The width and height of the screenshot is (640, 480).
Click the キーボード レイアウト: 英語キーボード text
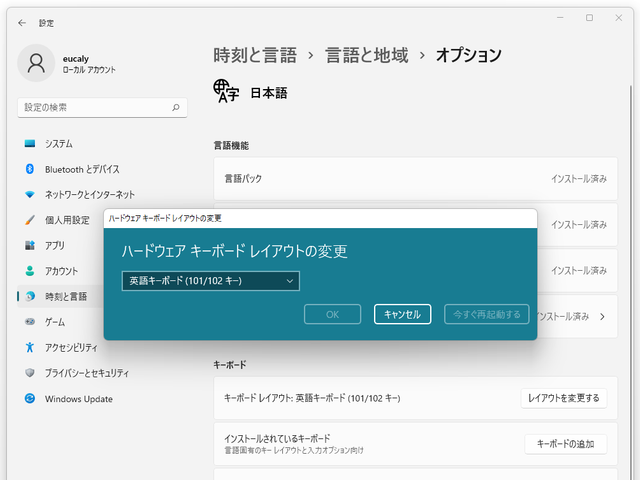click(312, 398)
